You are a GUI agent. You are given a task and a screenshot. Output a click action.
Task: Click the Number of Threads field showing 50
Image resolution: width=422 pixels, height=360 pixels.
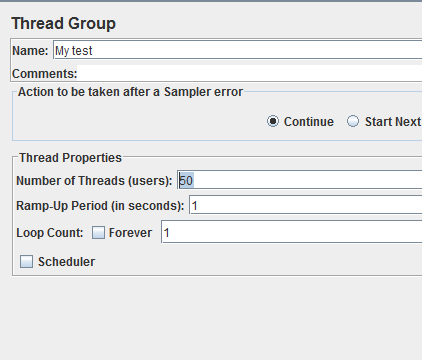pyautogui.click(x=300, y=180)
